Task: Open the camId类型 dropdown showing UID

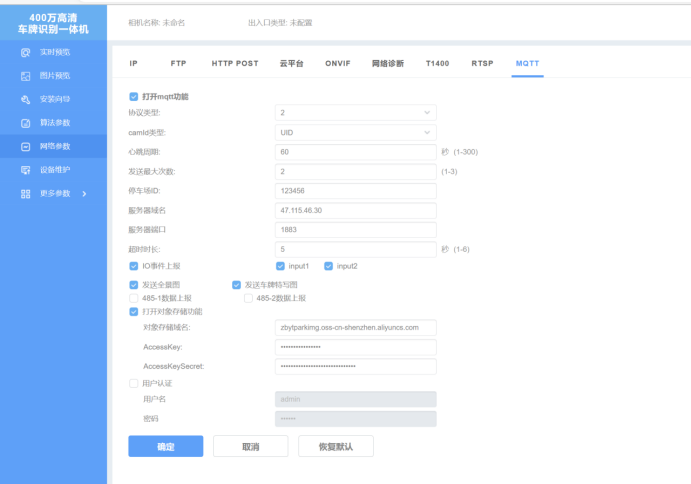Action: [x=356, y=132]
